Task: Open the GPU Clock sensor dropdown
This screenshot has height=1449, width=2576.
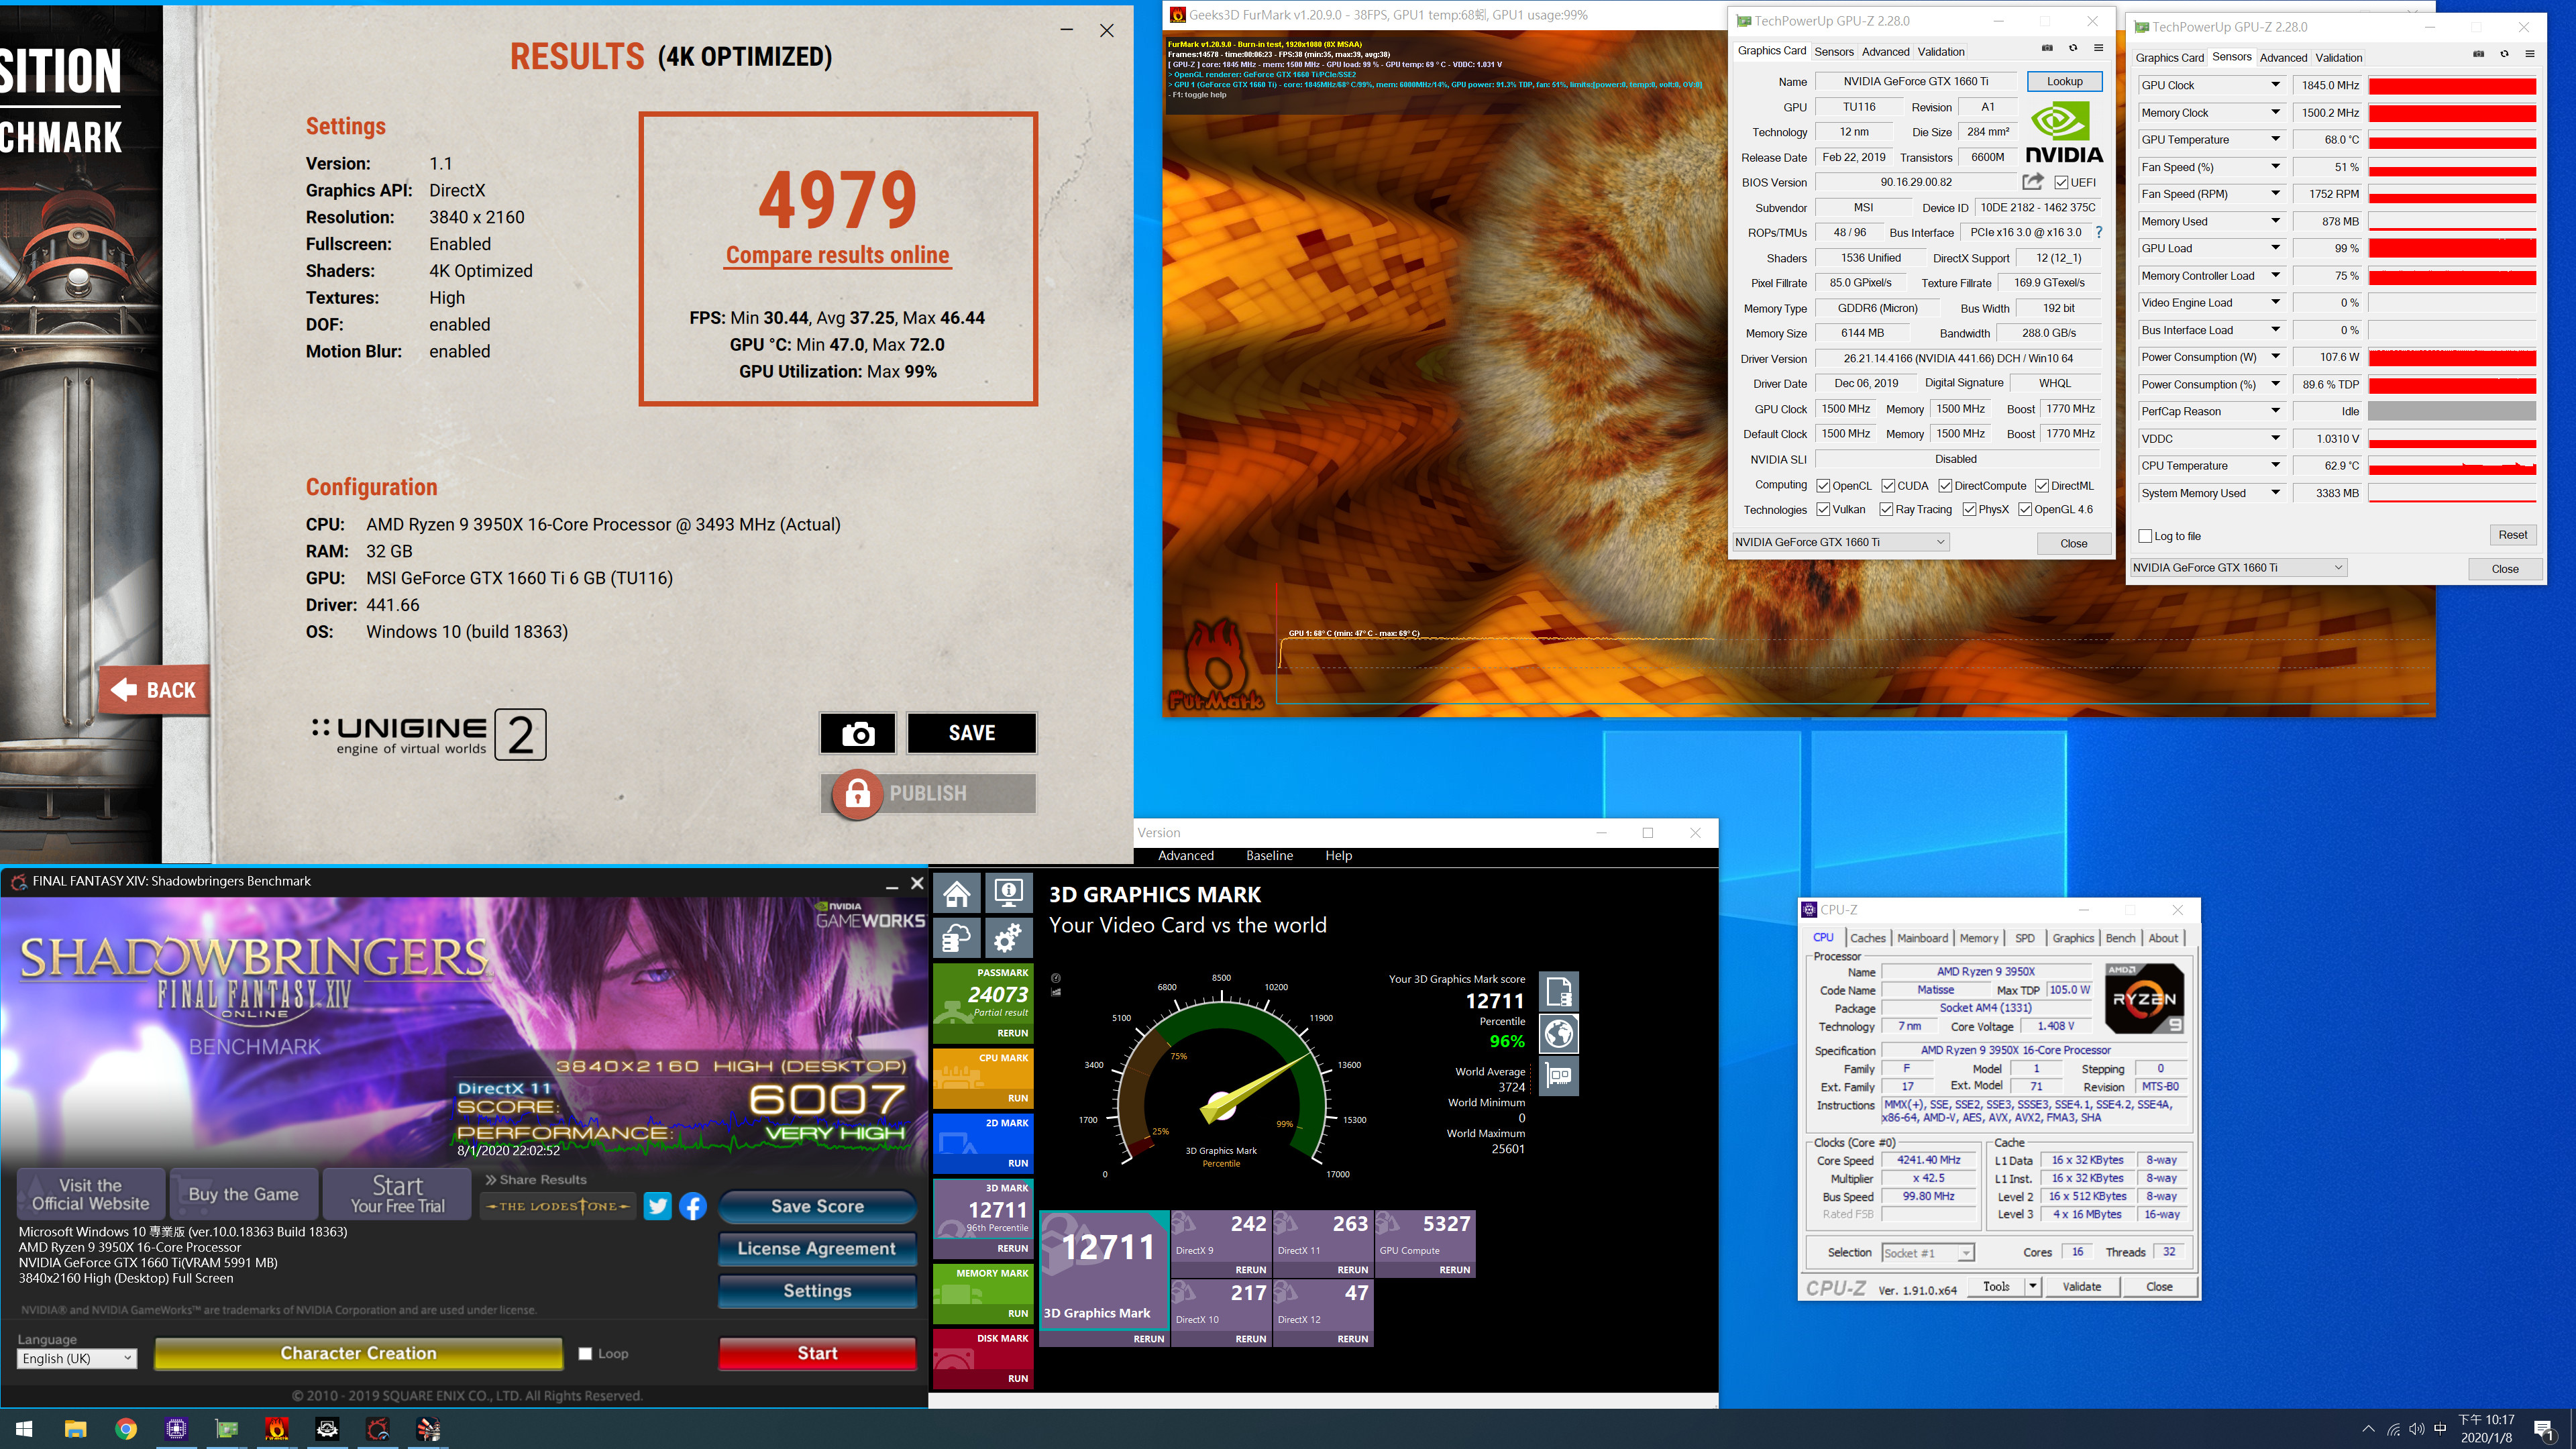Action: pos(2276,85)
